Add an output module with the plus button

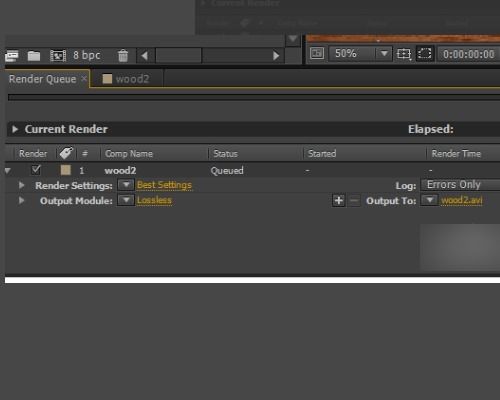[339, 201]
